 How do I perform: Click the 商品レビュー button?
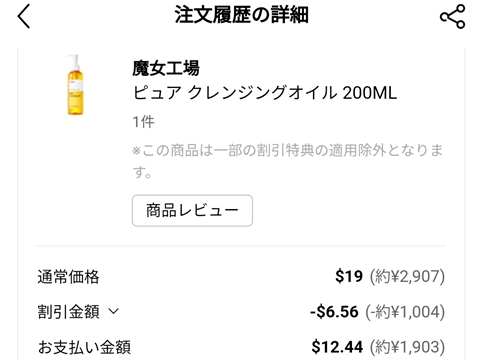pyautogui.click(x=192, y=211)
